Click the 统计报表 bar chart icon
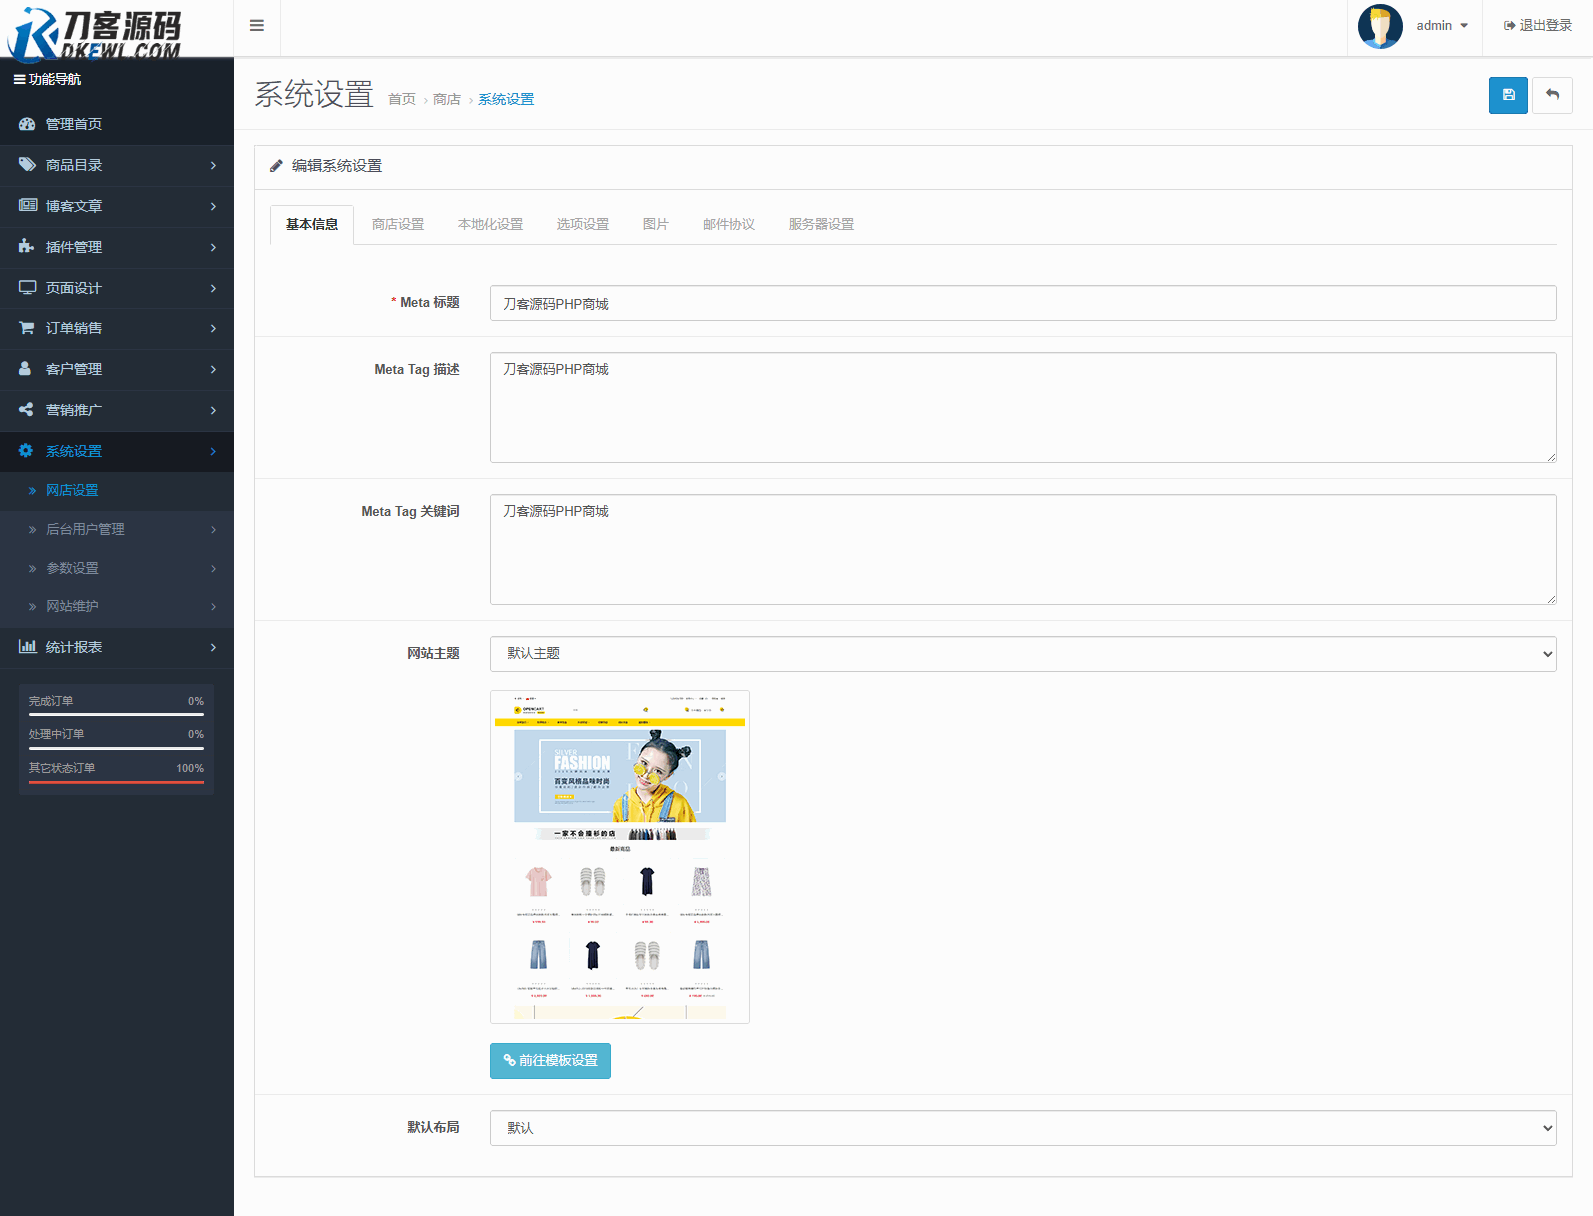 pyautogui.click(x=27, y=647)
